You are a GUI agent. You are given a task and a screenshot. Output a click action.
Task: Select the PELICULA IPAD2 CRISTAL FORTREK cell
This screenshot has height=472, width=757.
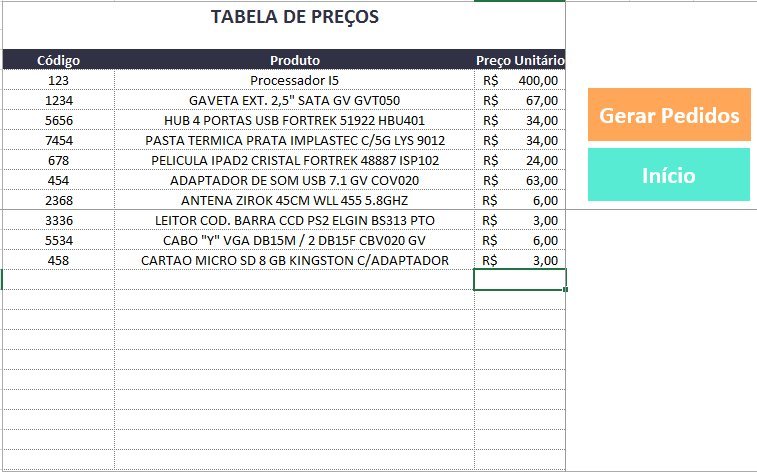[x=294, y=160]
